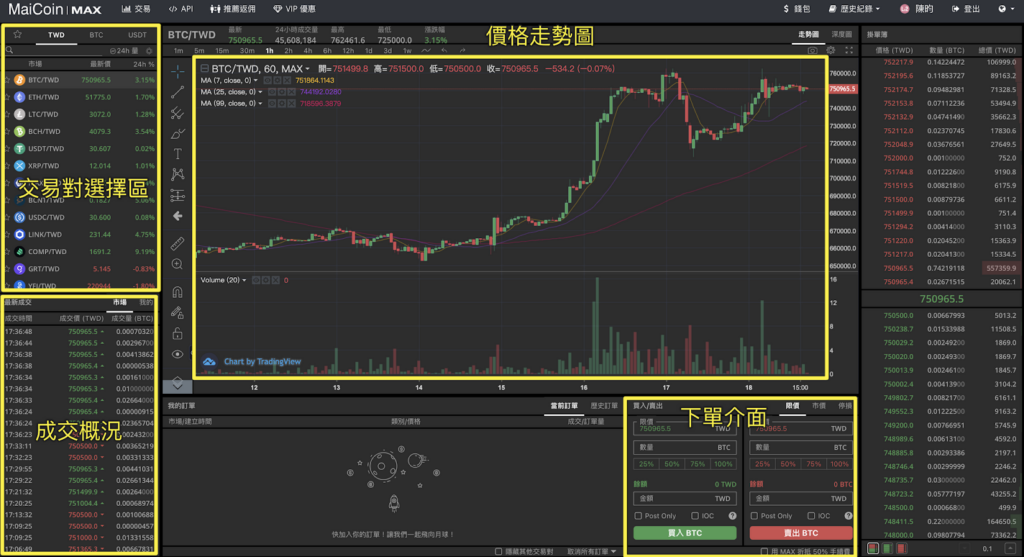Open the favorites star tab in market list

click(18, 35)
